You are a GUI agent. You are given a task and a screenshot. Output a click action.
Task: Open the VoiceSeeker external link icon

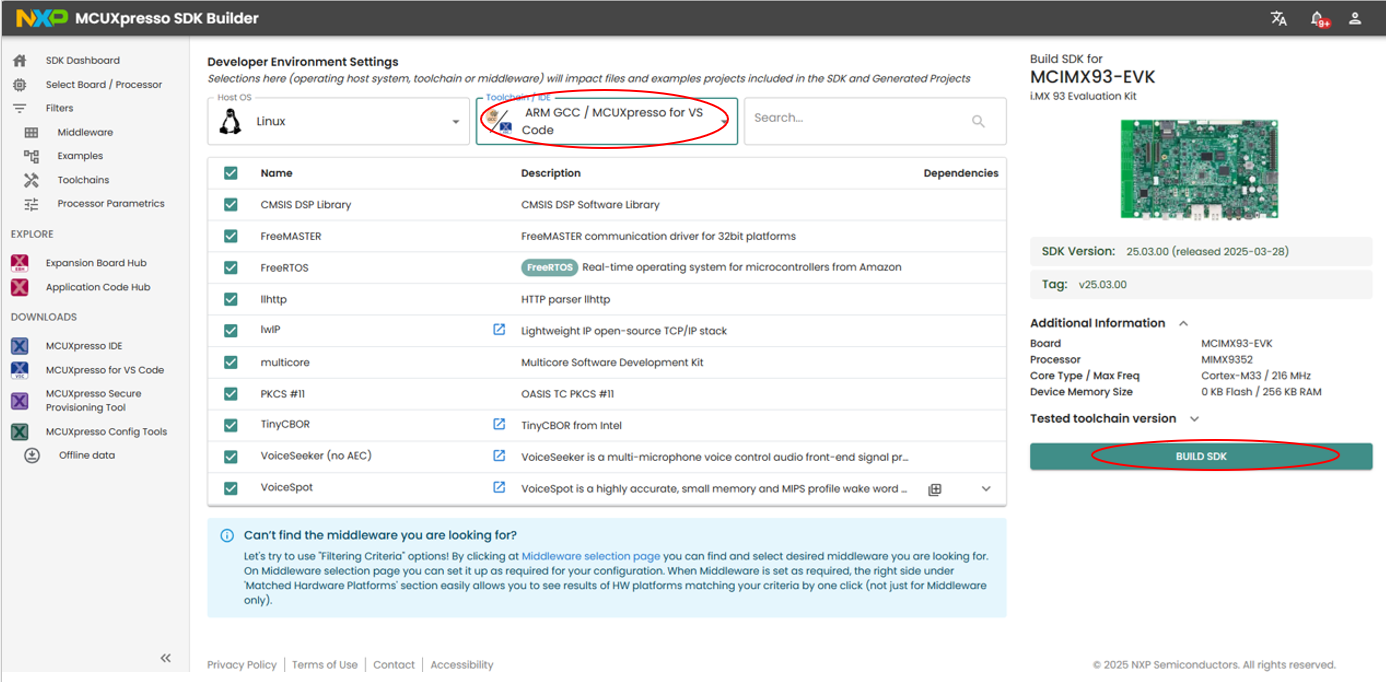499,456
